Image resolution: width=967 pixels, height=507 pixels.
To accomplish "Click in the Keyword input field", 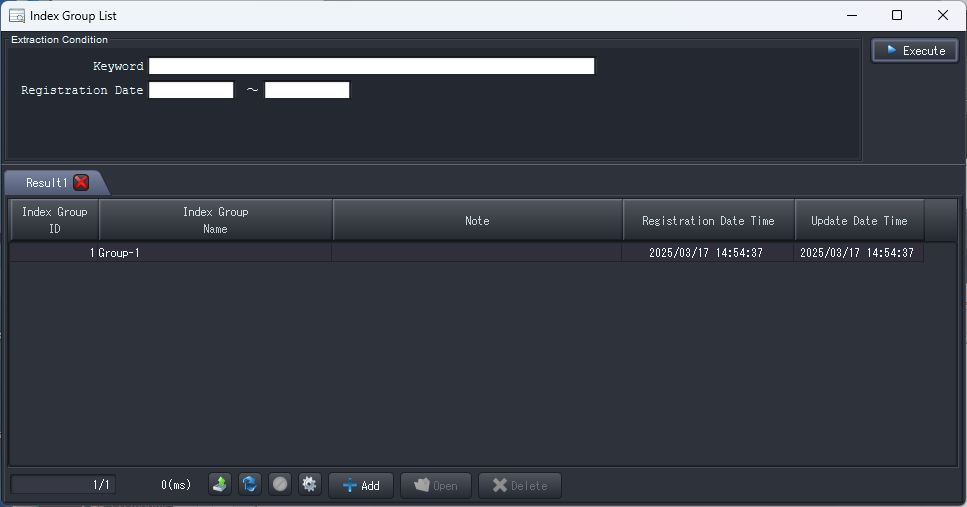I will pyautogui.click(x=371, y=66).
